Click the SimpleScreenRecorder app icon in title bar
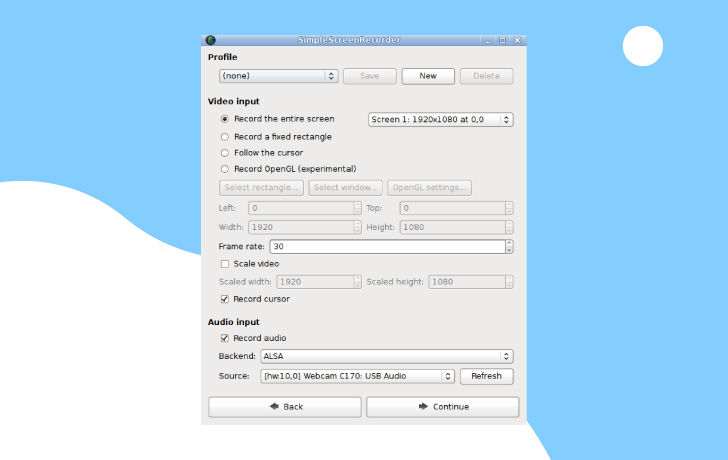 click(x=210, y=40)
